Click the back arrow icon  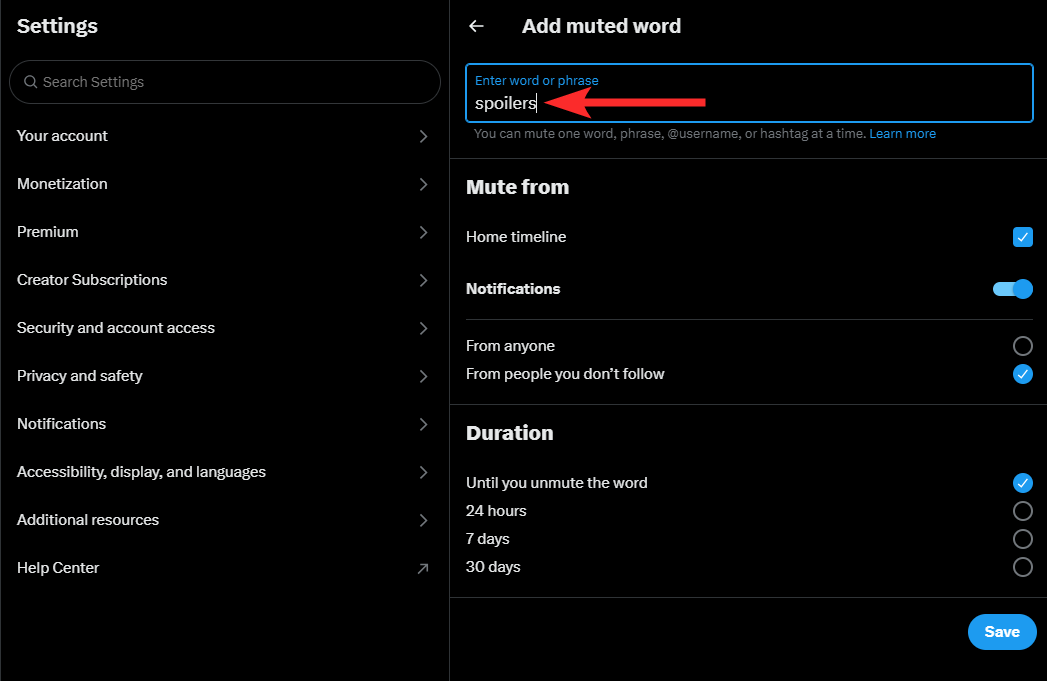pos(476,27)
